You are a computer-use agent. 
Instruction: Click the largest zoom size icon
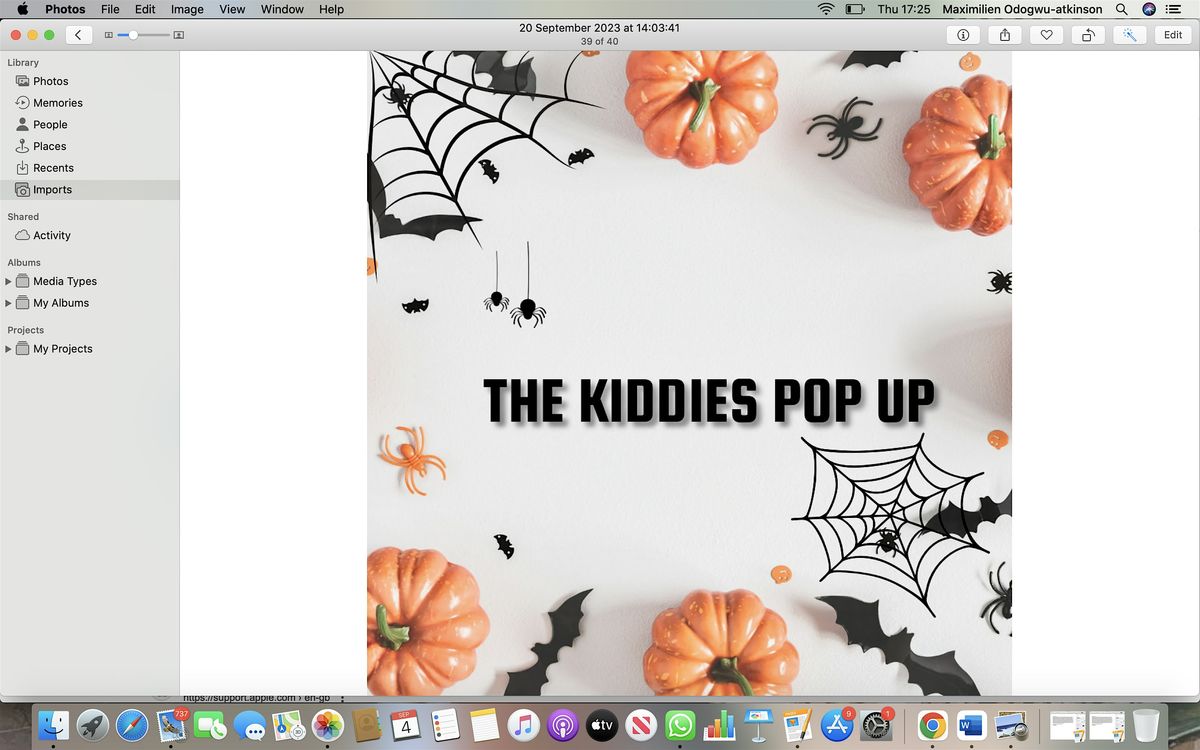pos(179,35)
